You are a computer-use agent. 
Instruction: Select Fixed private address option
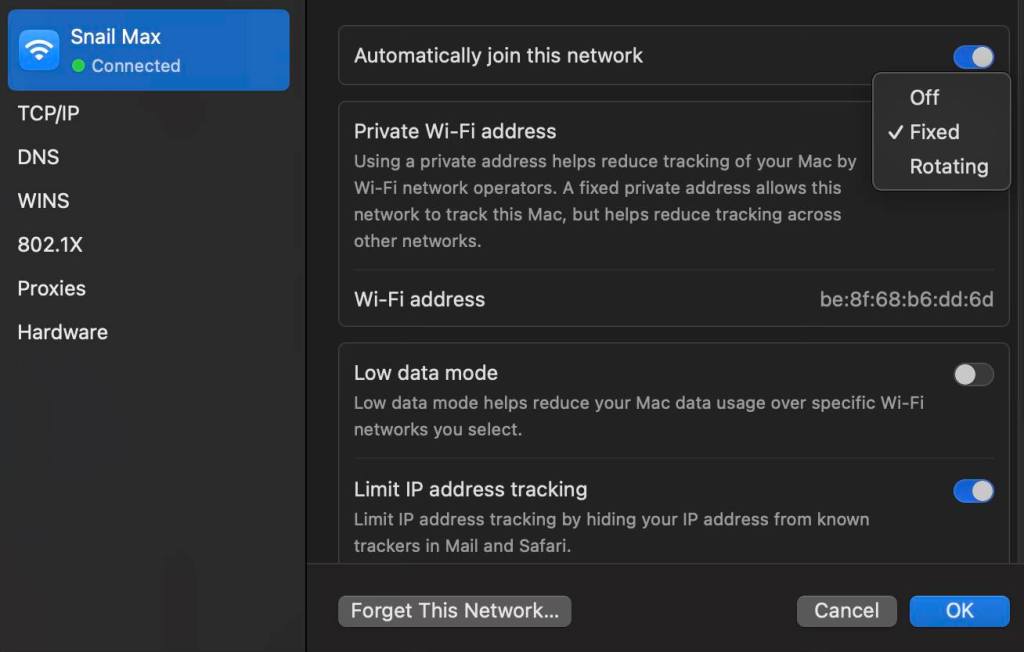pyautogui.click(x=934, y=132)
